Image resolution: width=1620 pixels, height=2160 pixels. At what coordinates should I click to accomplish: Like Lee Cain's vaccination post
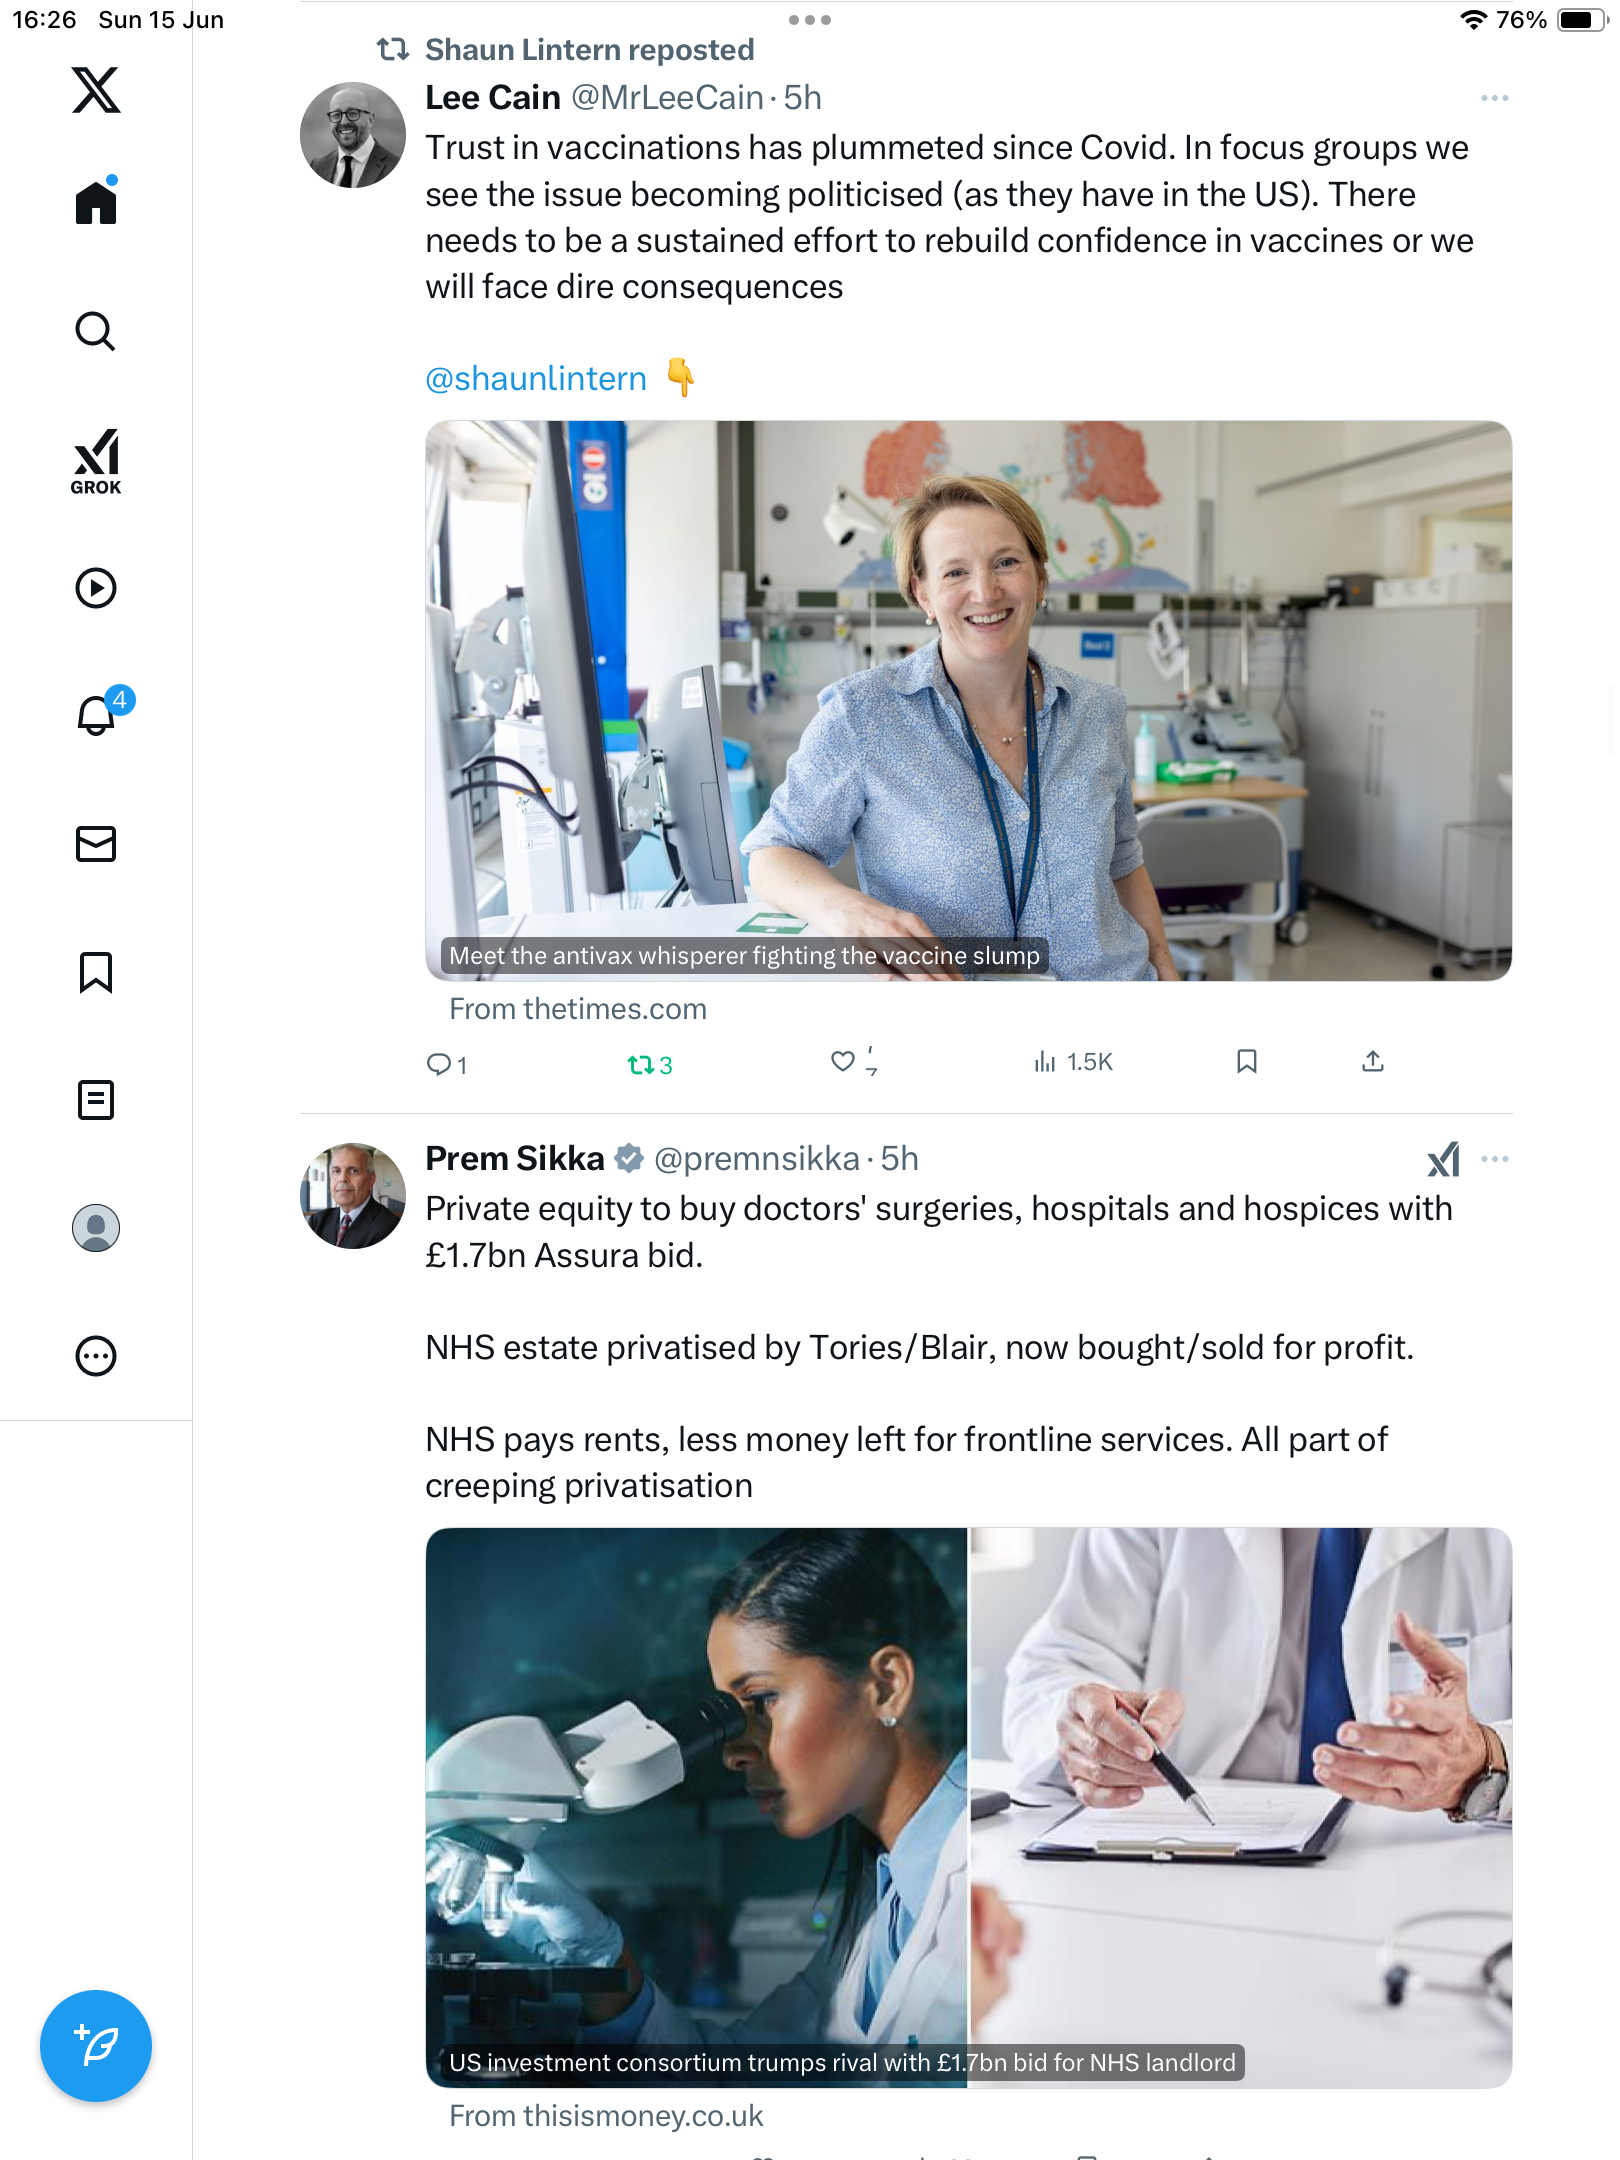click(843, 1062)
